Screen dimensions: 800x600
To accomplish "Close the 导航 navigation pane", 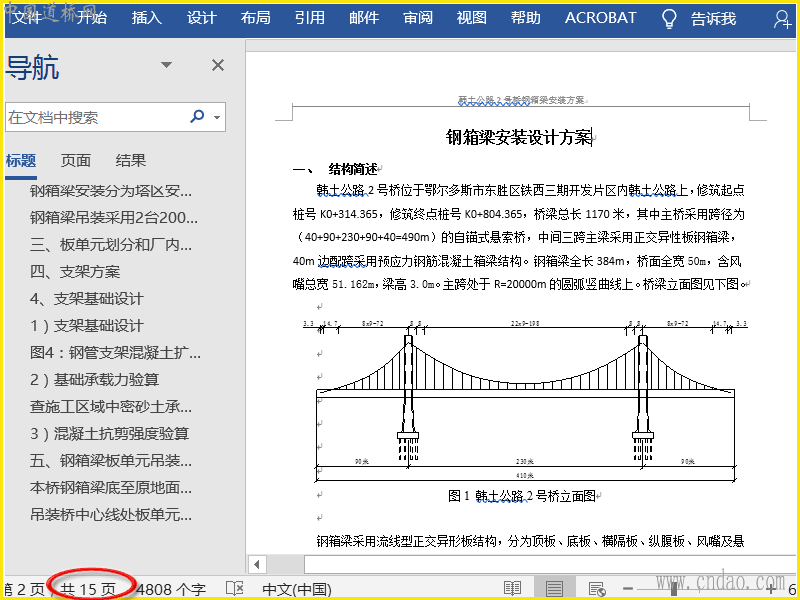I will [218, 65].
